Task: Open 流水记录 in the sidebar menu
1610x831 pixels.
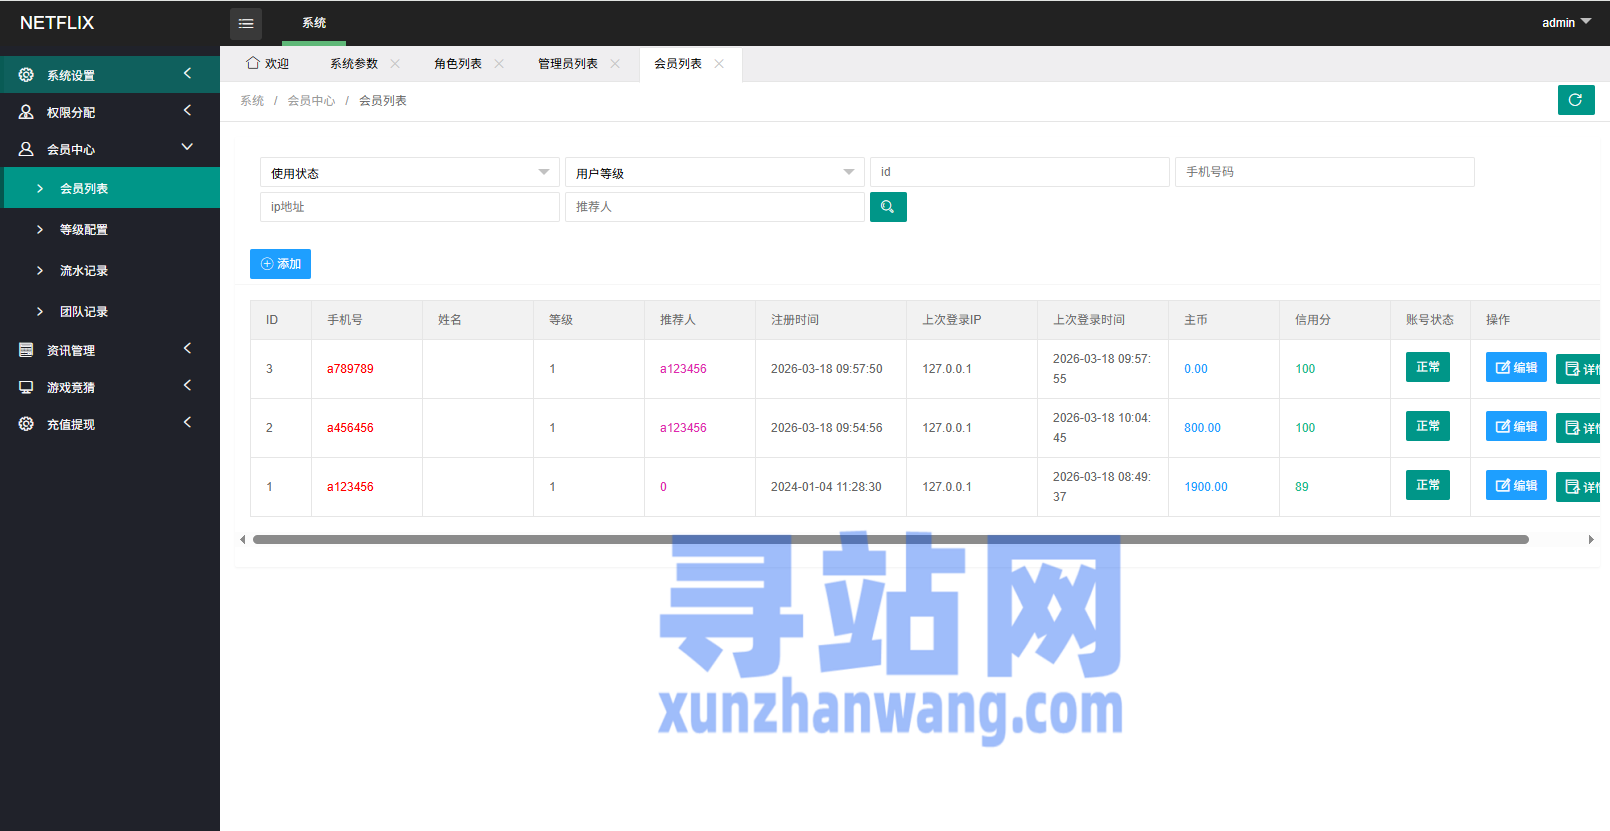Action: 84,271
